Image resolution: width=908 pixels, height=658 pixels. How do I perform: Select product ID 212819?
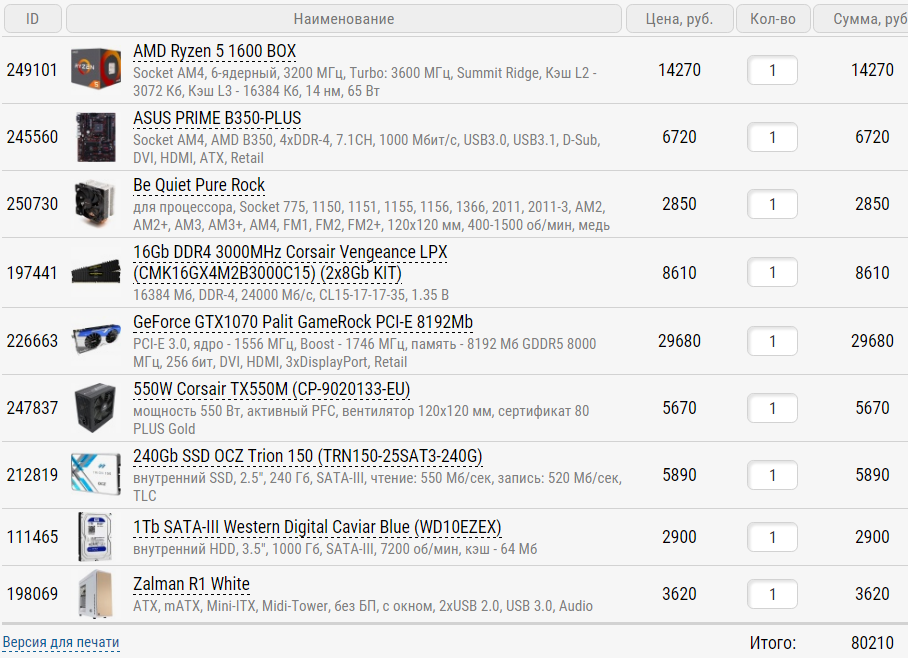(x=32, y=476)
